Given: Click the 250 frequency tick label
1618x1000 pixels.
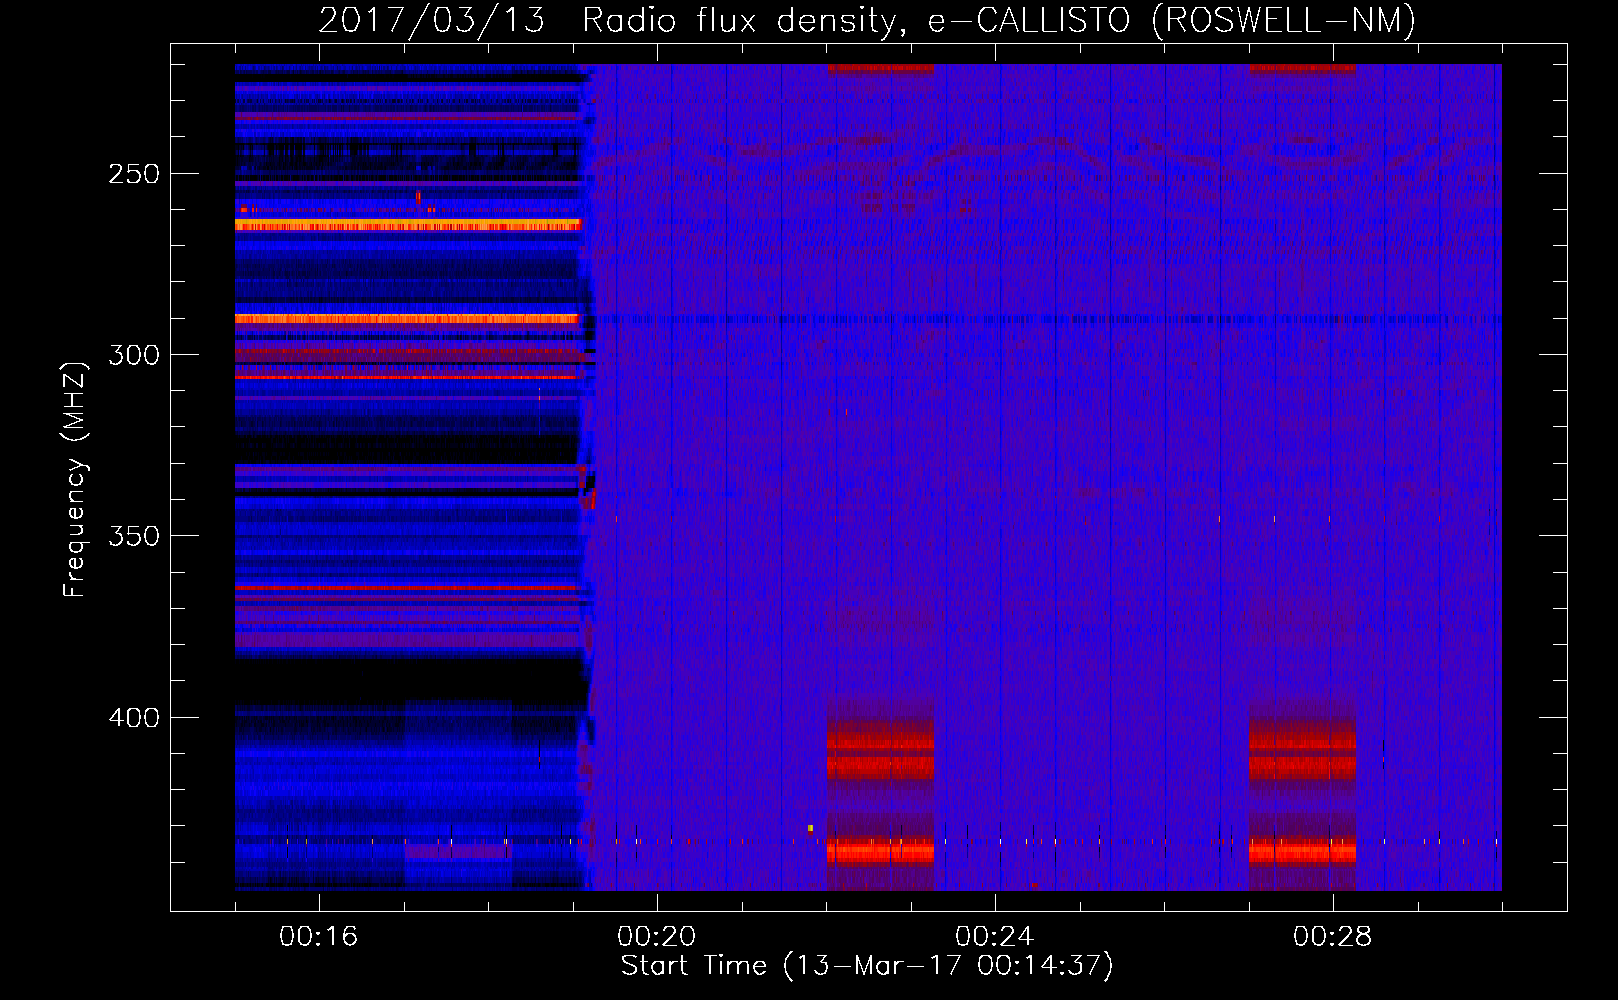Looking at the screenshot, I should point(134,174).
